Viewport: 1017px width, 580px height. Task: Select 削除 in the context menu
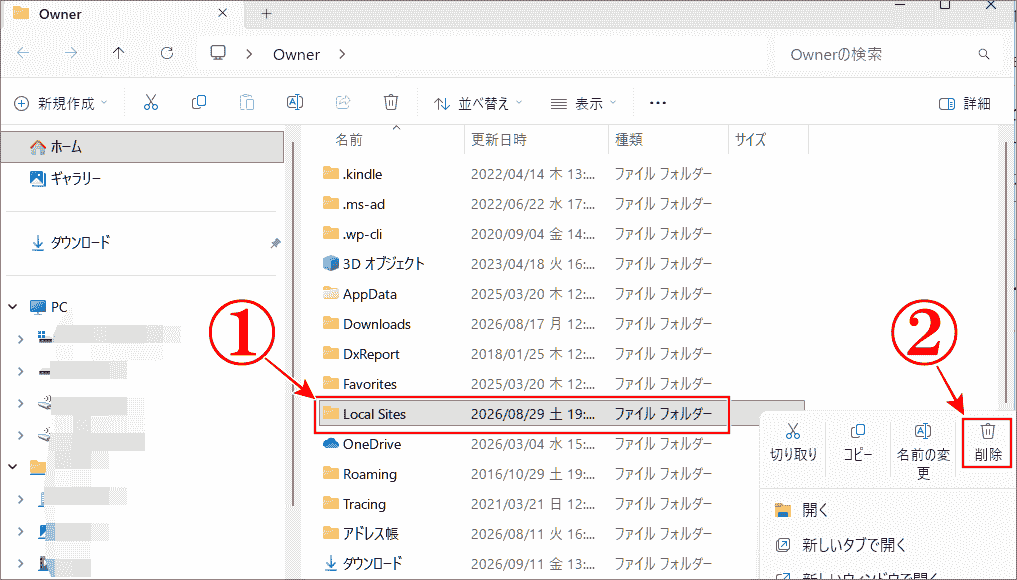point(987,443)
